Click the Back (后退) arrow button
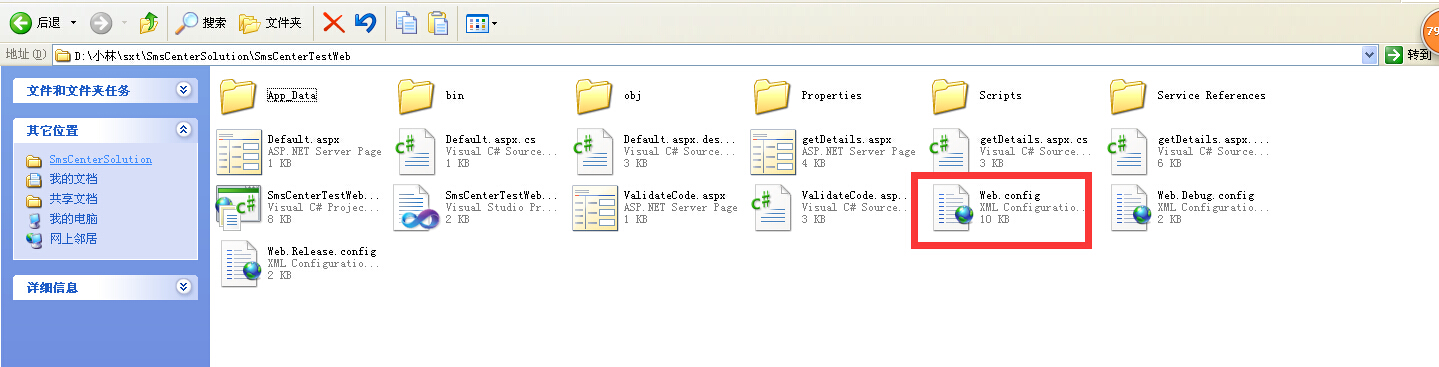The width and height of the screenshot is (1439, 367). 21,22
